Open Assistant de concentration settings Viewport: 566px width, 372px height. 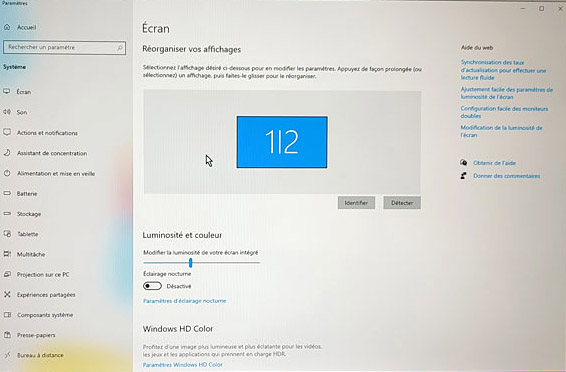pos(52,153)
